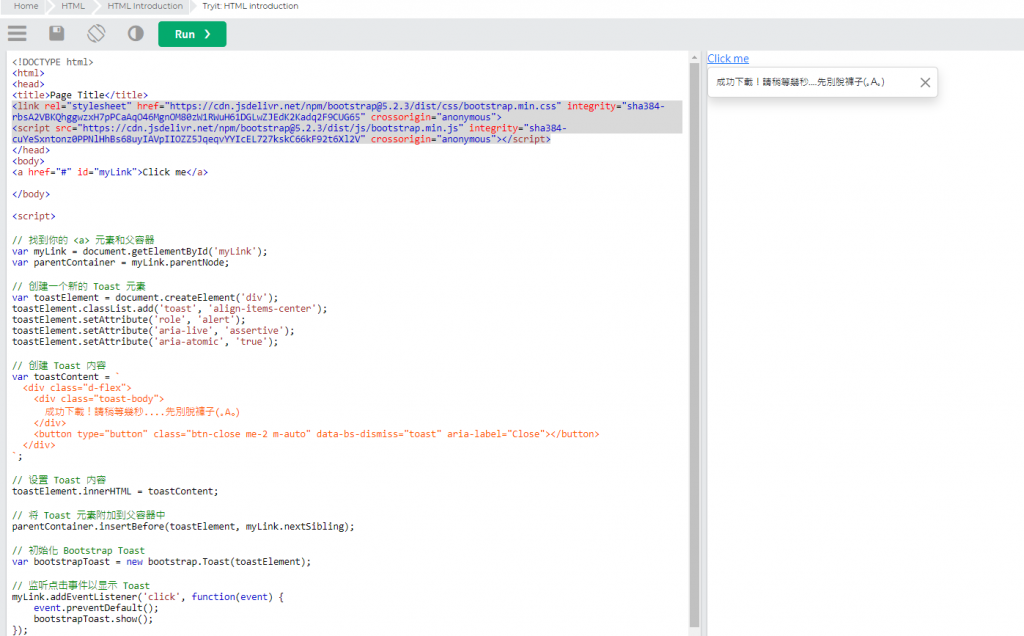Click the 'var toastContent' line
This screenshot has height=636, width=1024.
pos(66,377)
